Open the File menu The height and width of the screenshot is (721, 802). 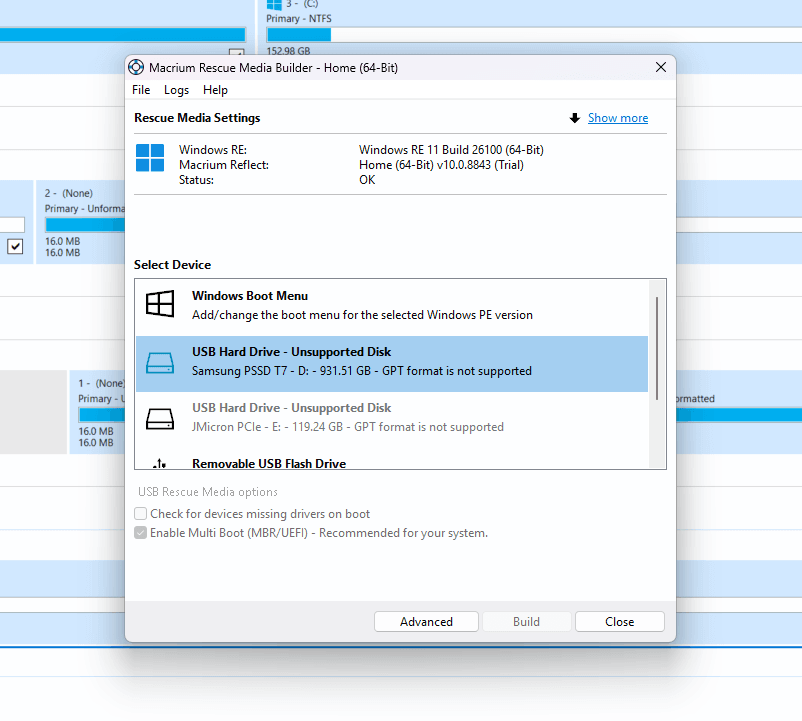click(141, 90)
